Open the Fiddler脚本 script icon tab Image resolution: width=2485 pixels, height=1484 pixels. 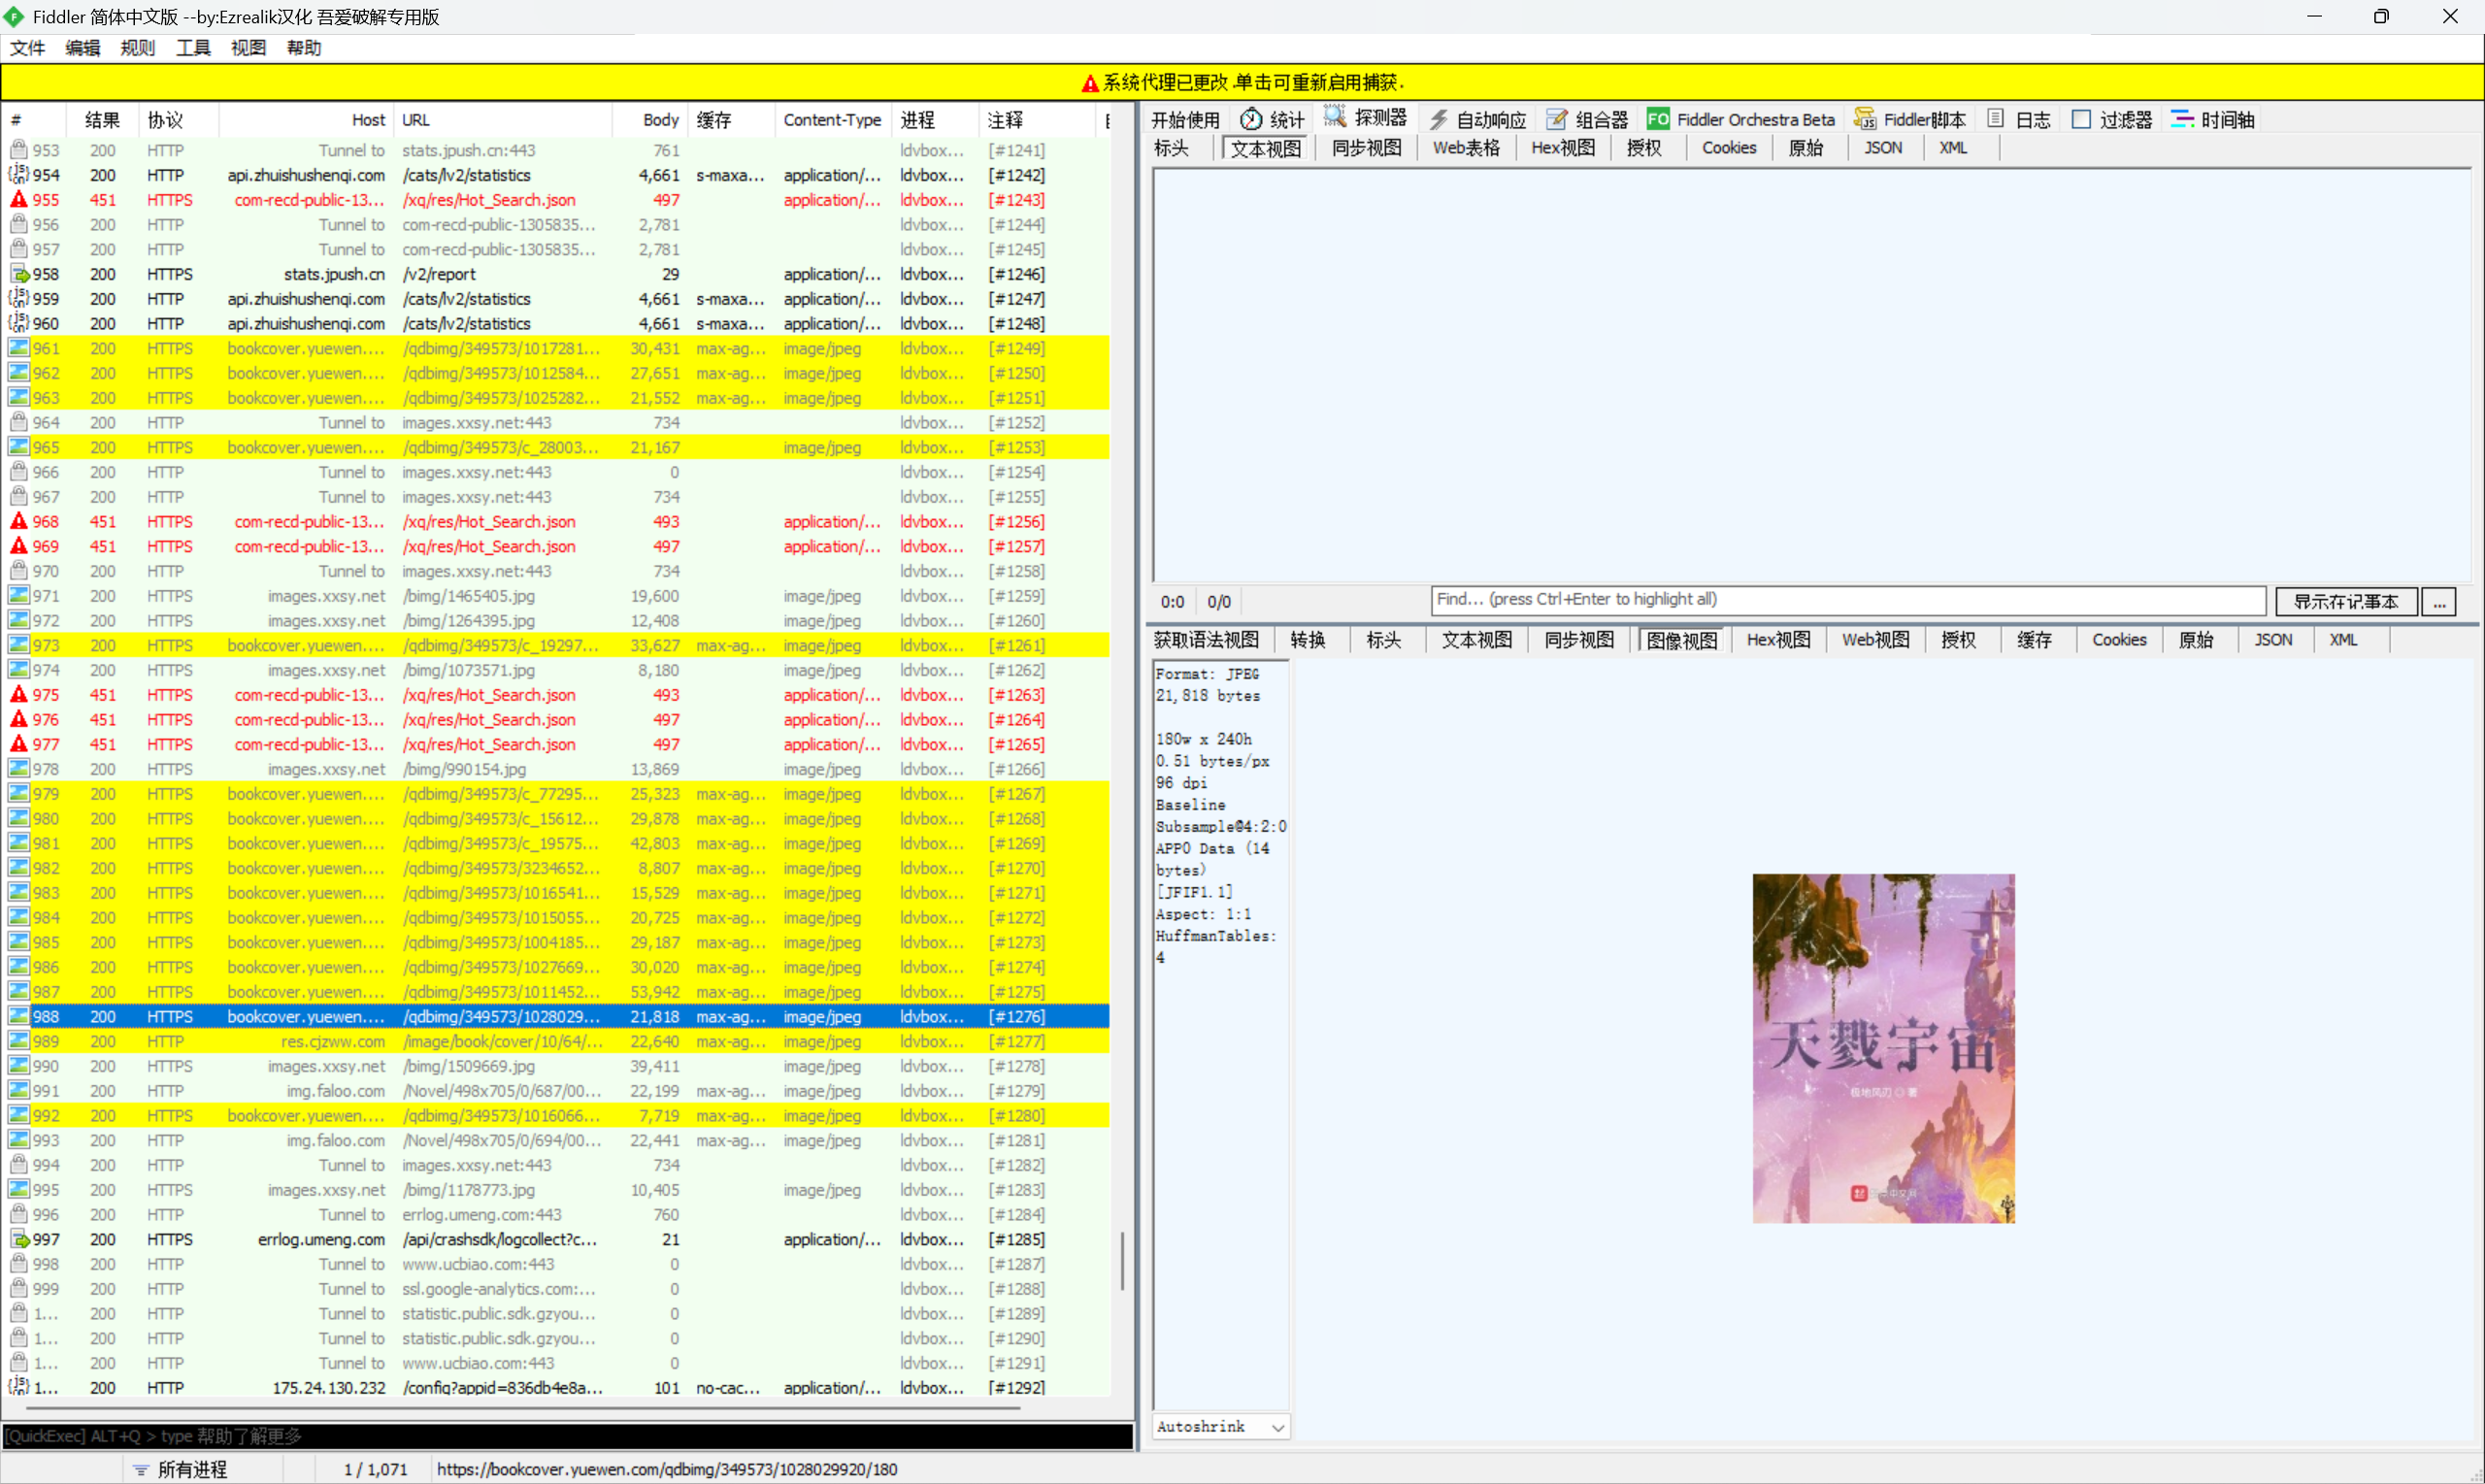pos(1864,119)
